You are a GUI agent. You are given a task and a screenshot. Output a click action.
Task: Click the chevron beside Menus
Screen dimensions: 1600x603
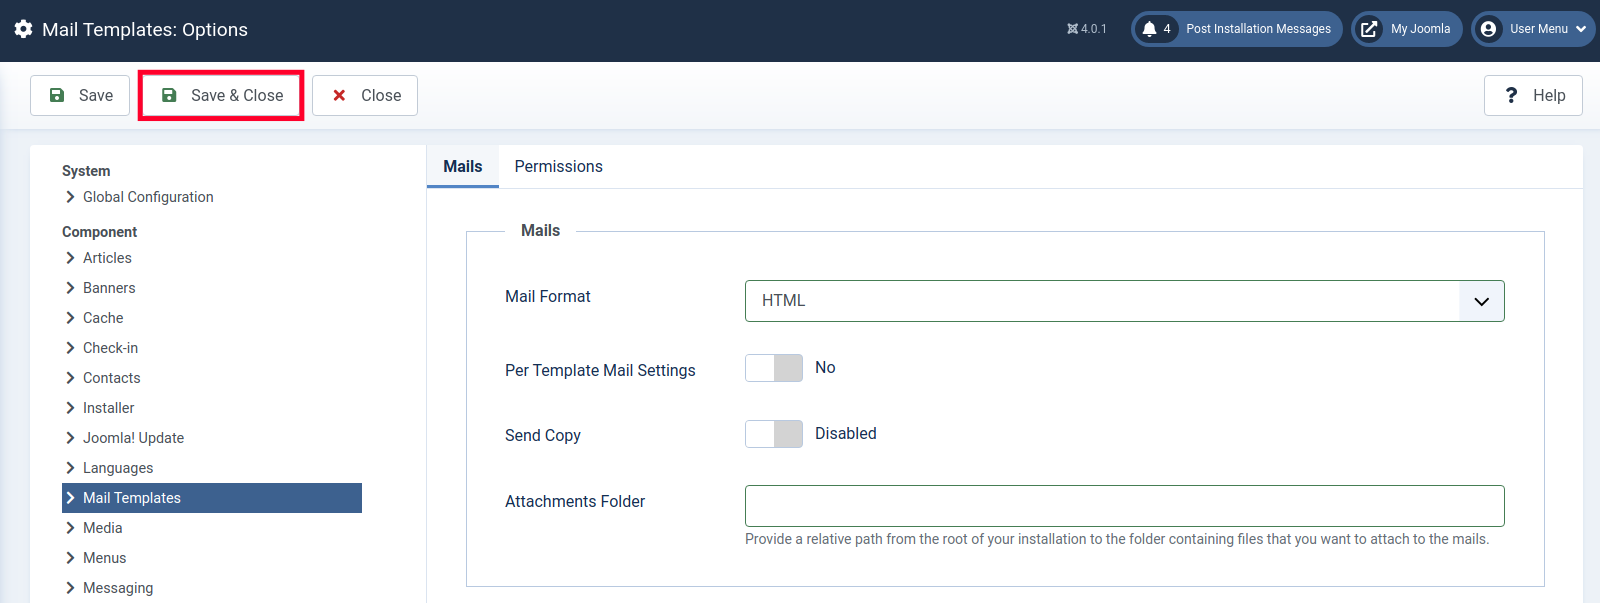[x=70, y=558]
